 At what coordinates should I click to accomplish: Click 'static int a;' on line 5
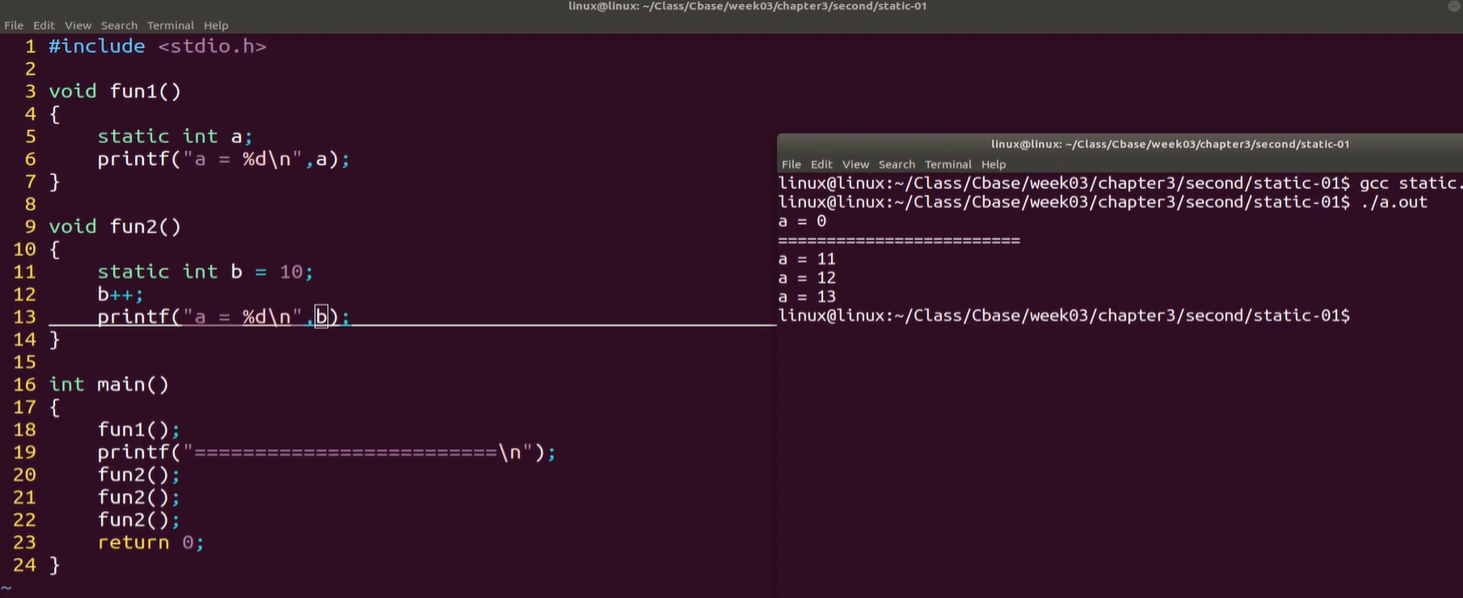pos(175,136)
